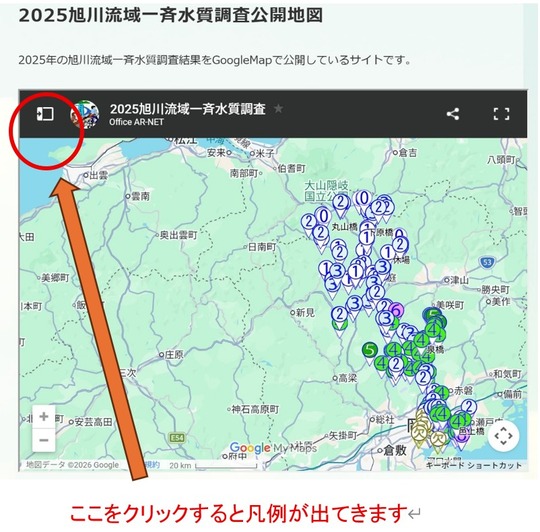Open the キーボード ショートカット link
This screenshot has height=532, width=540.
coord(474,466)
